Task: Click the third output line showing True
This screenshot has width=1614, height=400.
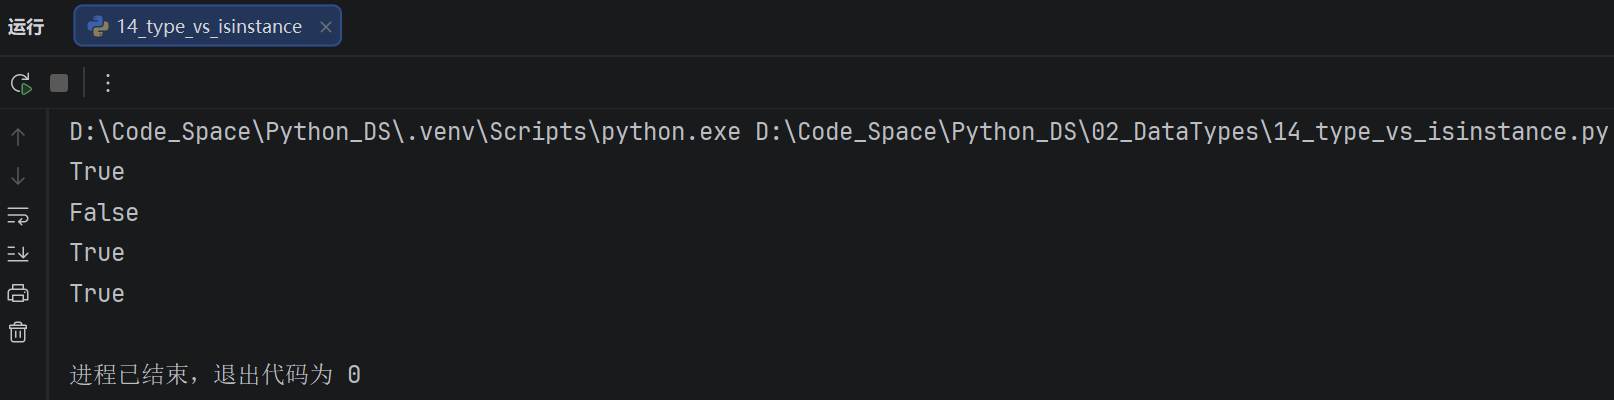Action: pos(97,253)
